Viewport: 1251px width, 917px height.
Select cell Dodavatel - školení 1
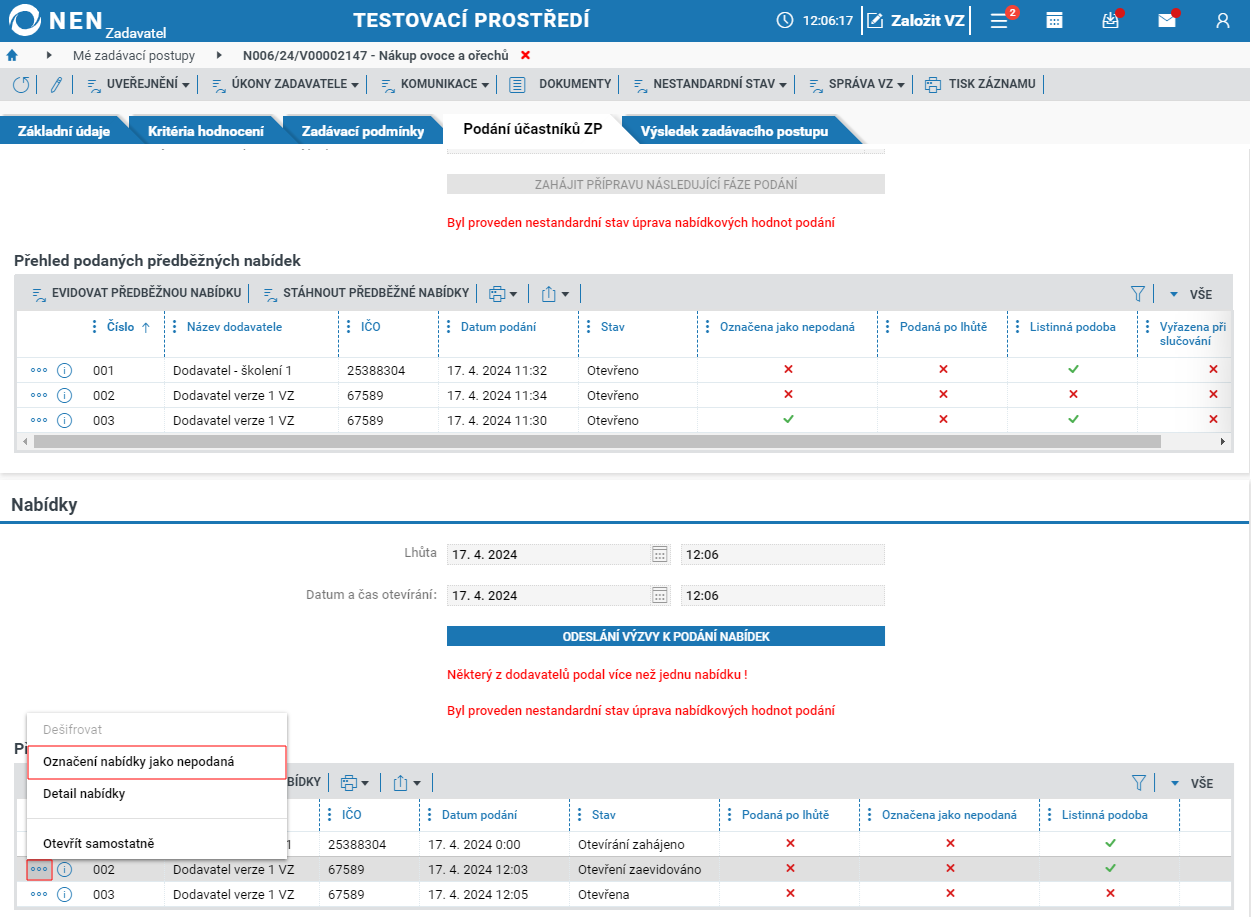click(x=251, y=370)
